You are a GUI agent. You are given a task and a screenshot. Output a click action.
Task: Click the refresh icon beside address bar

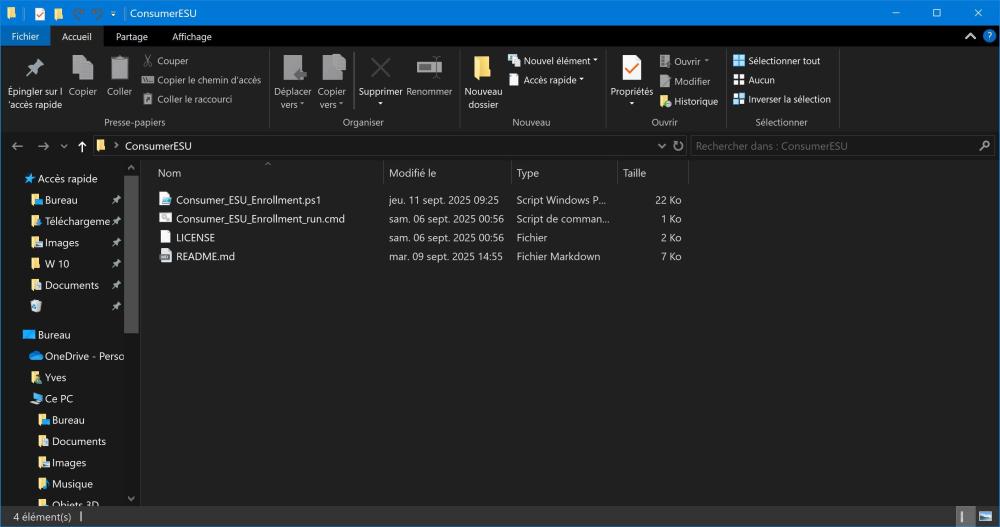(679, 146)
